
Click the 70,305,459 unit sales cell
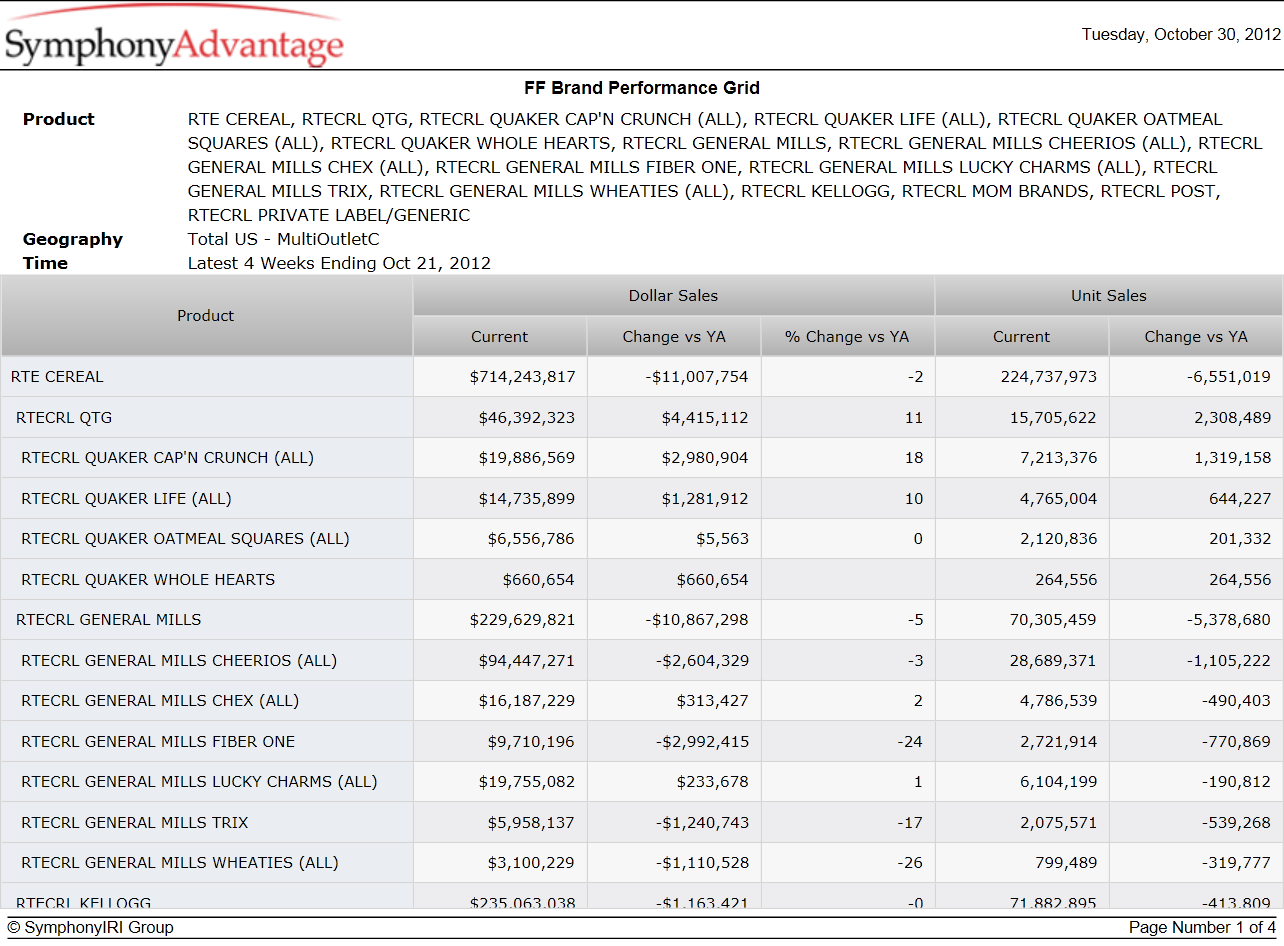click(x=1022, y=620)
